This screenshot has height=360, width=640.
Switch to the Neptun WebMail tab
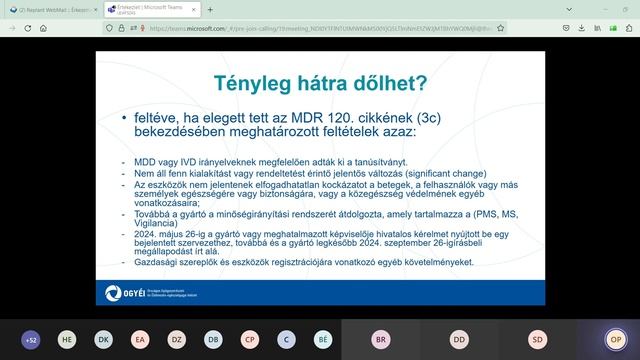(52, 10)
